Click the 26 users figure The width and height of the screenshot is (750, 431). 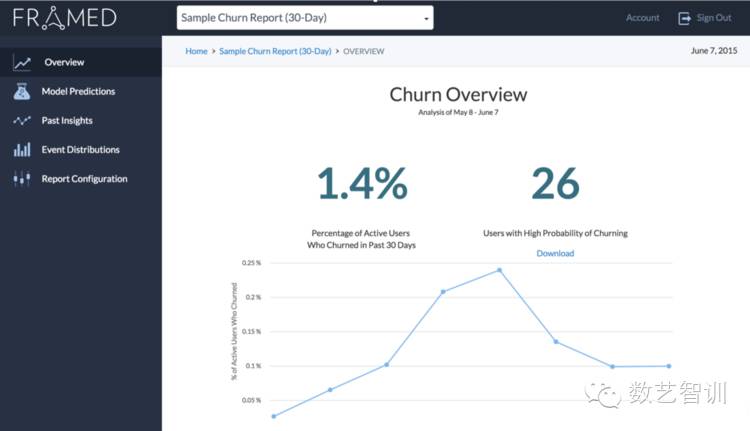[x=555, y=183]
